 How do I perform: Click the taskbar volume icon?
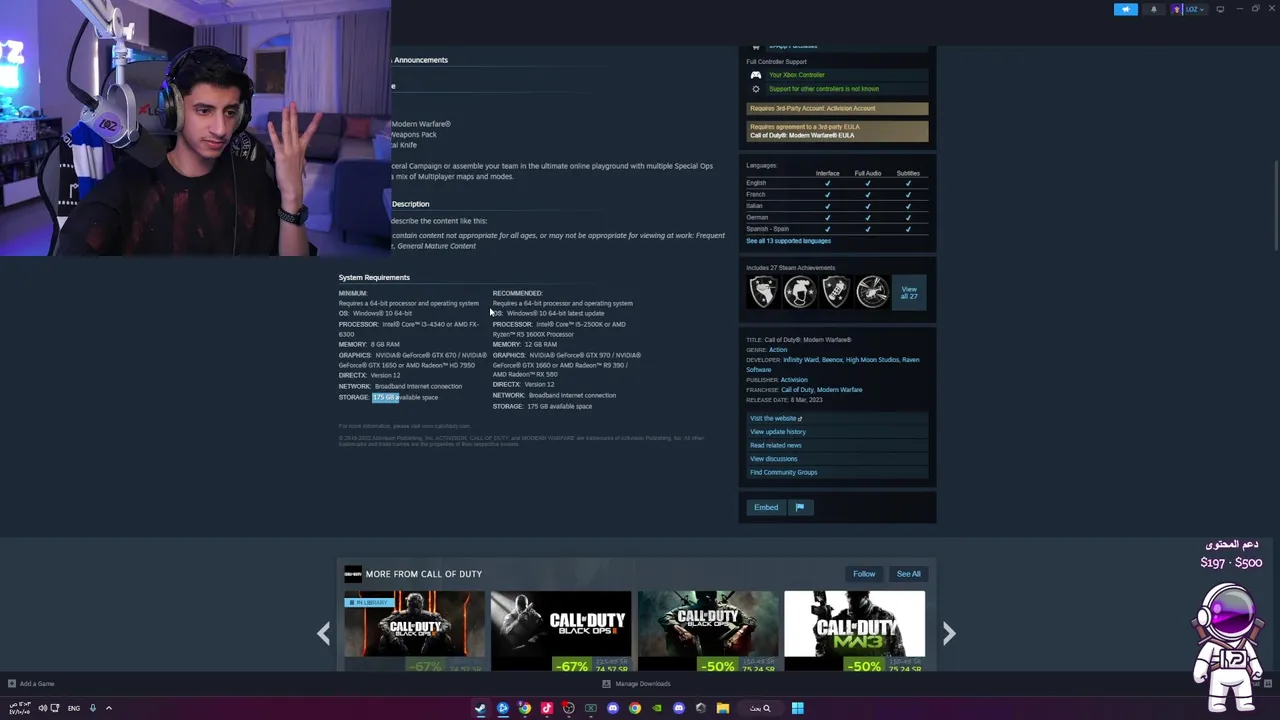tap(42, 708)
